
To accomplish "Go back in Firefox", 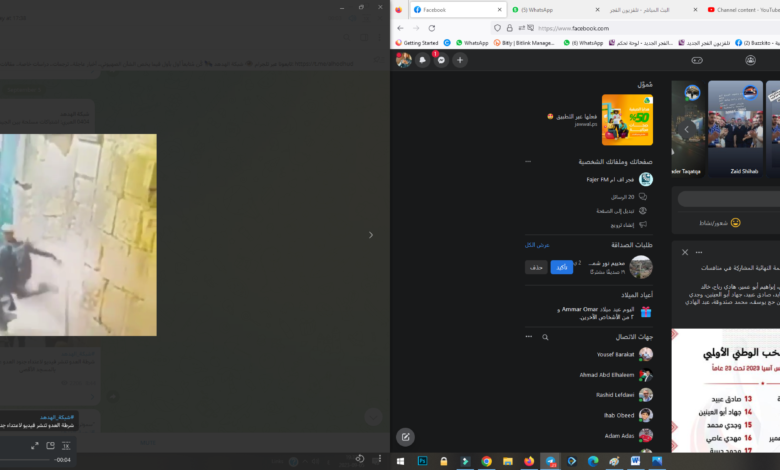I will pos(400,28).
